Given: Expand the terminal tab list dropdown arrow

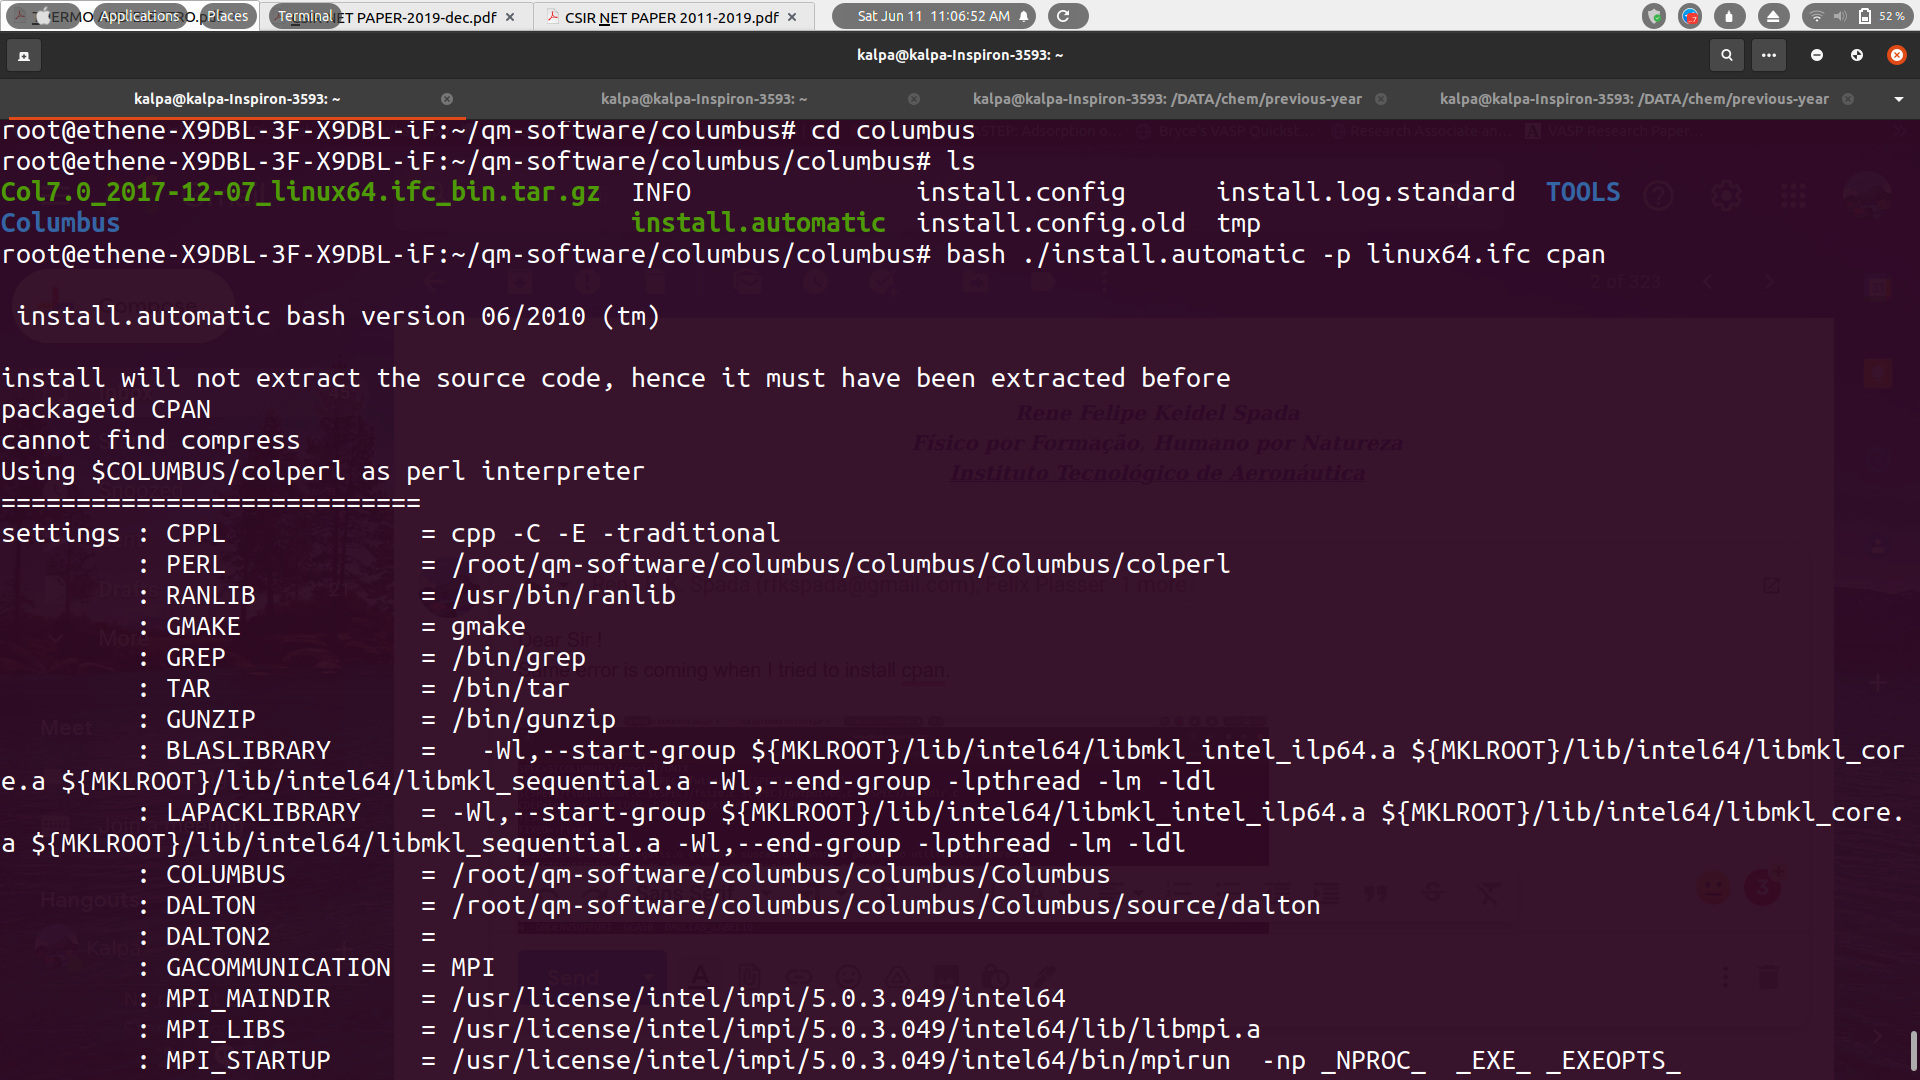Looking at the screenshot, I should pyautogui.click(x=1898, y=99).
